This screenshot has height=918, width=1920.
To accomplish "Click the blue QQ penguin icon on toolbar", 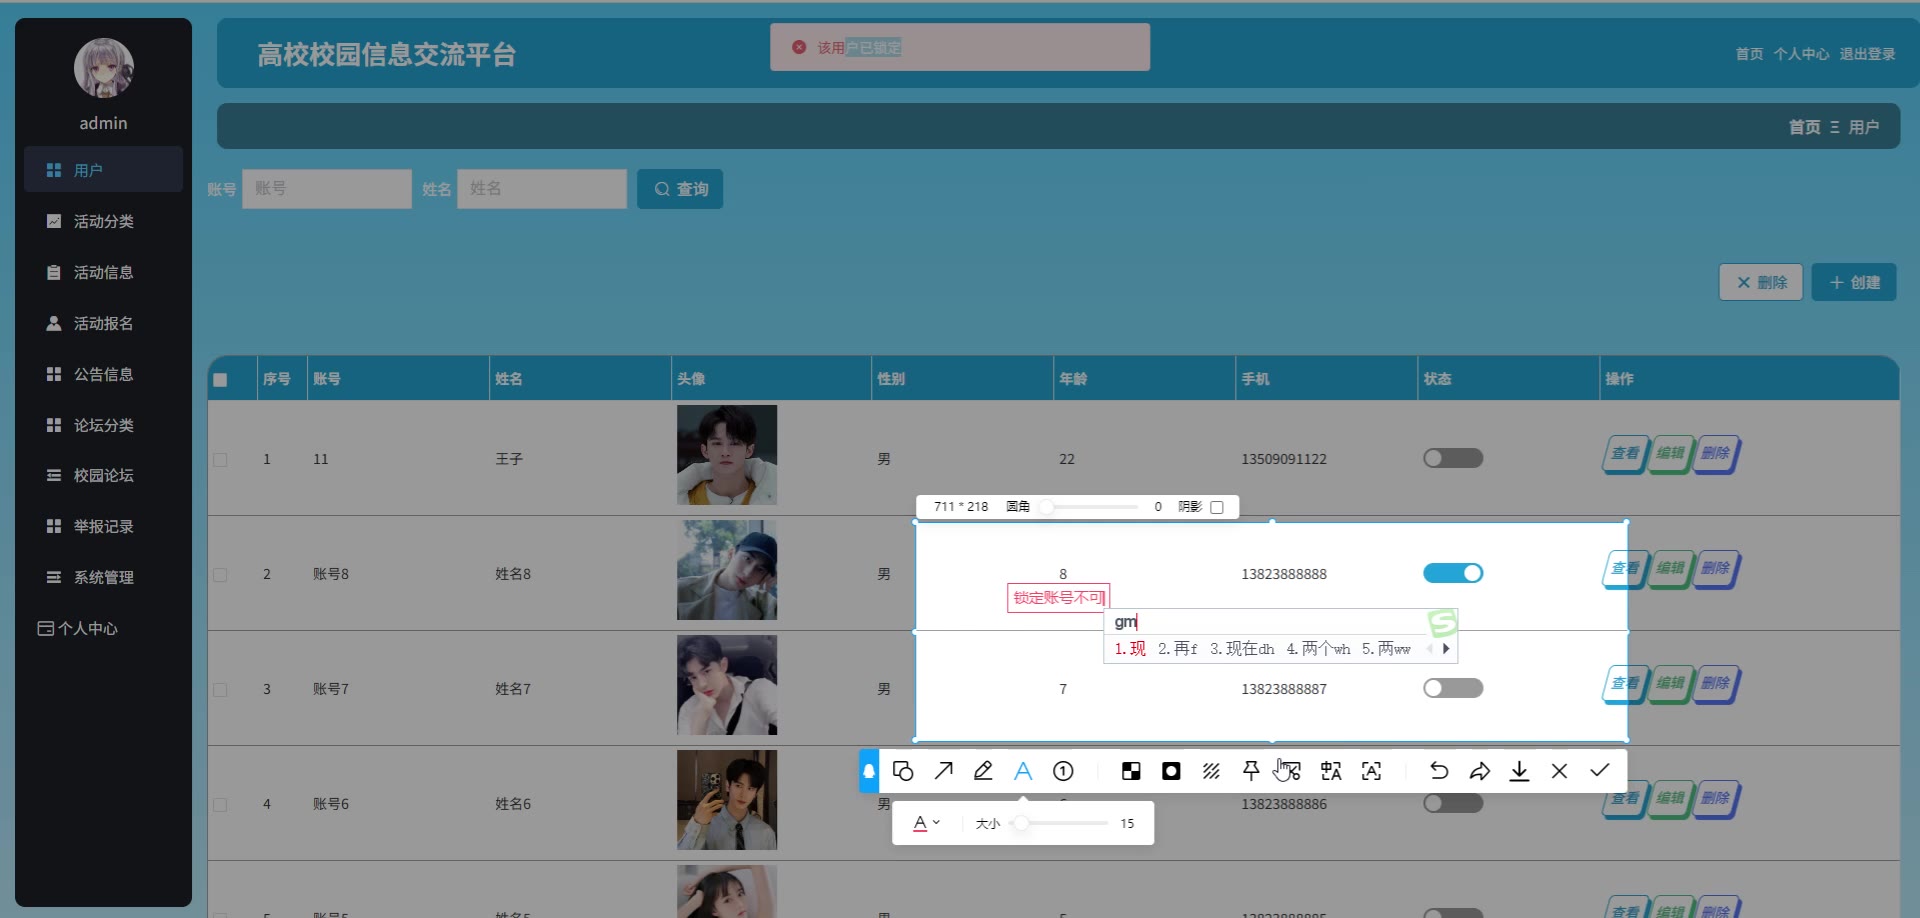I will (x=869, y=771).
